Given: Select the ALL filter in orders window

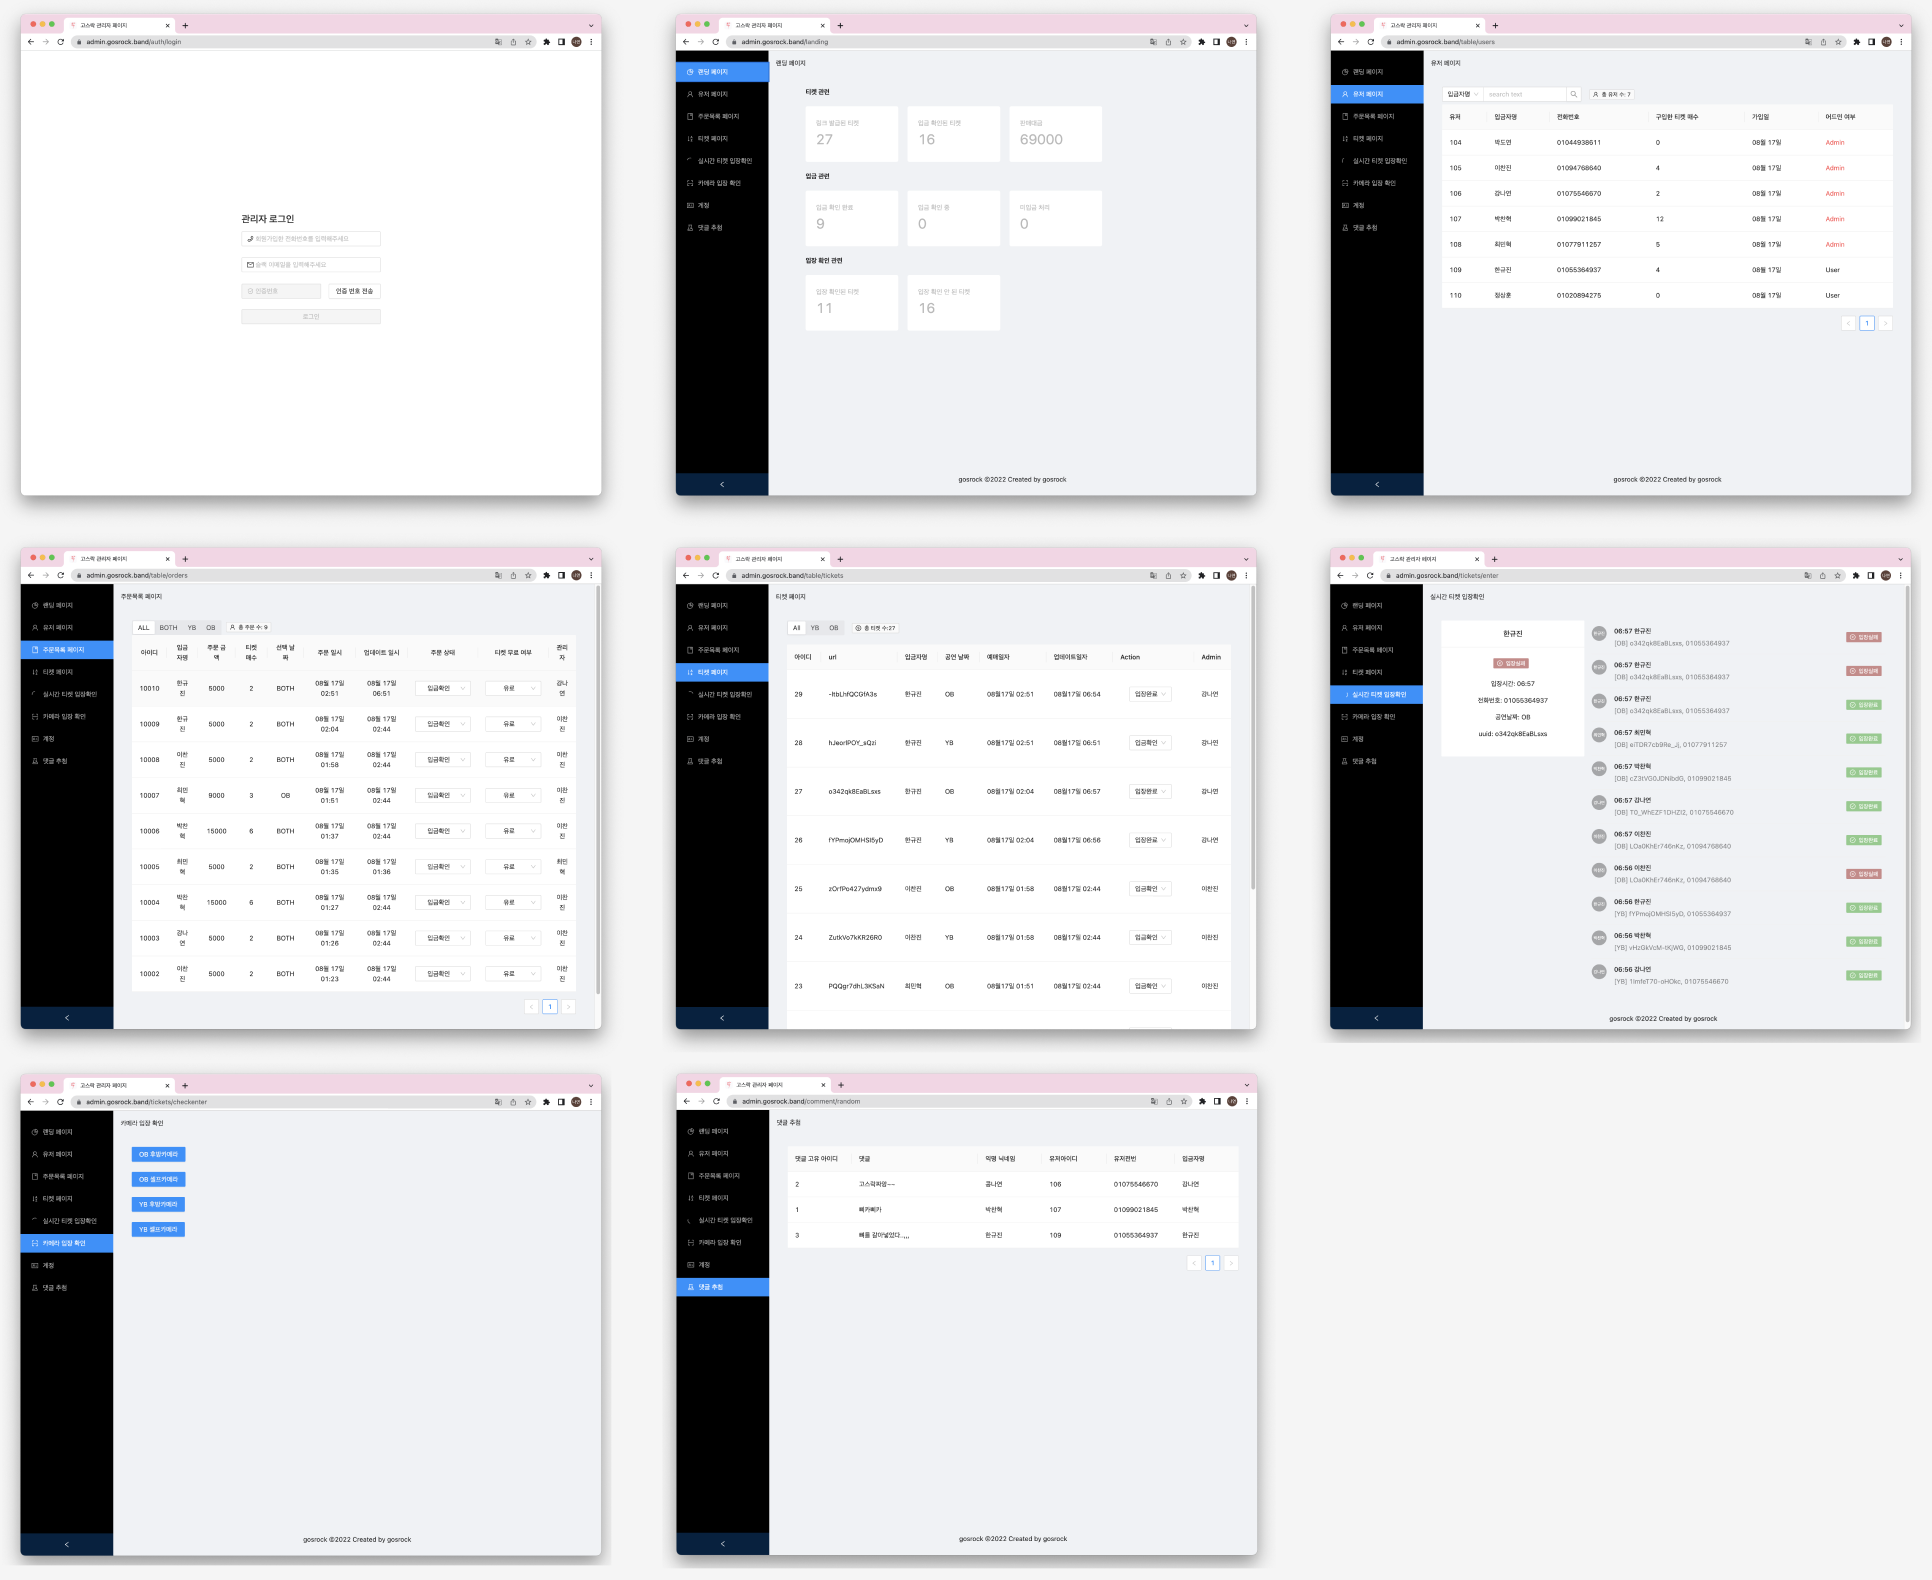Looking at the screenshot, I should point(143,628).
